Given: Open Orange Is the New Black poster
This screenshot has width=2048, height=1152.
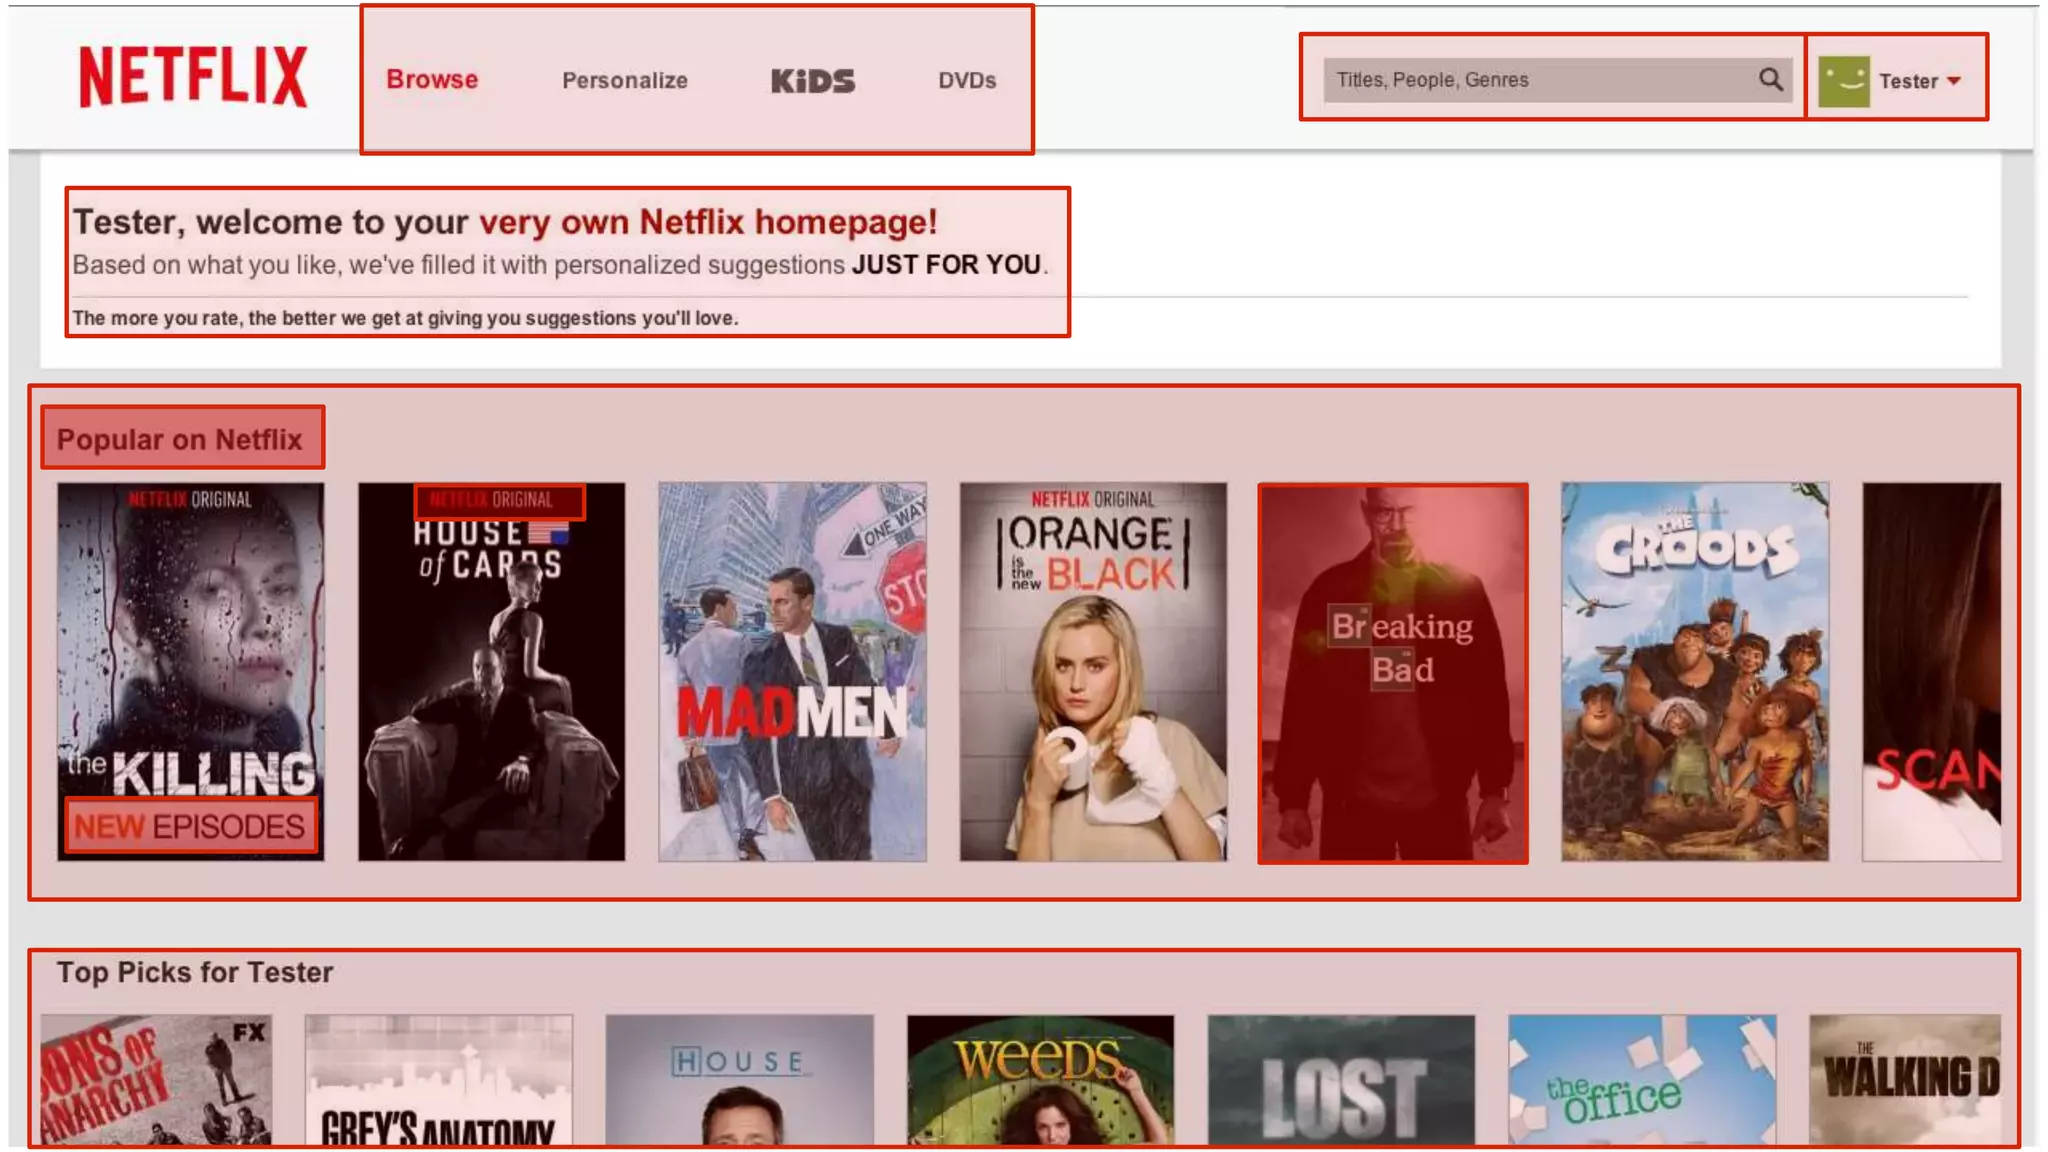Looking at the screenshot, I should tap(1093, 671).
